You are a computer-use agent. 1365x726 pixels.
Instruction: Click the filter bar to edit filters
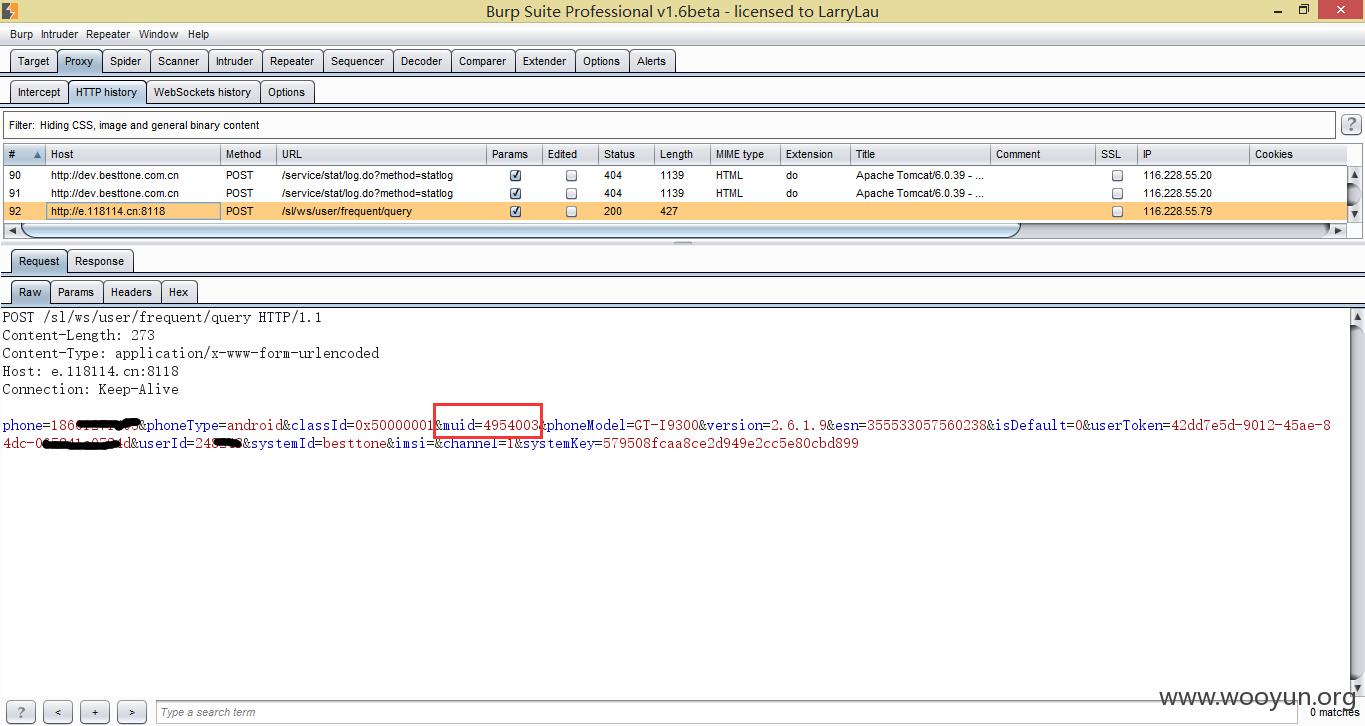(x=669, y=125)
